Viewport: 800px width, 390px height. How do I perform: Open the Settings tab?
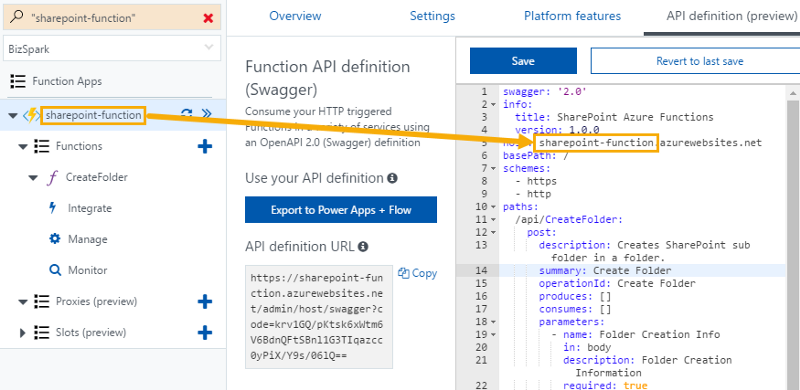coord(432,16)
